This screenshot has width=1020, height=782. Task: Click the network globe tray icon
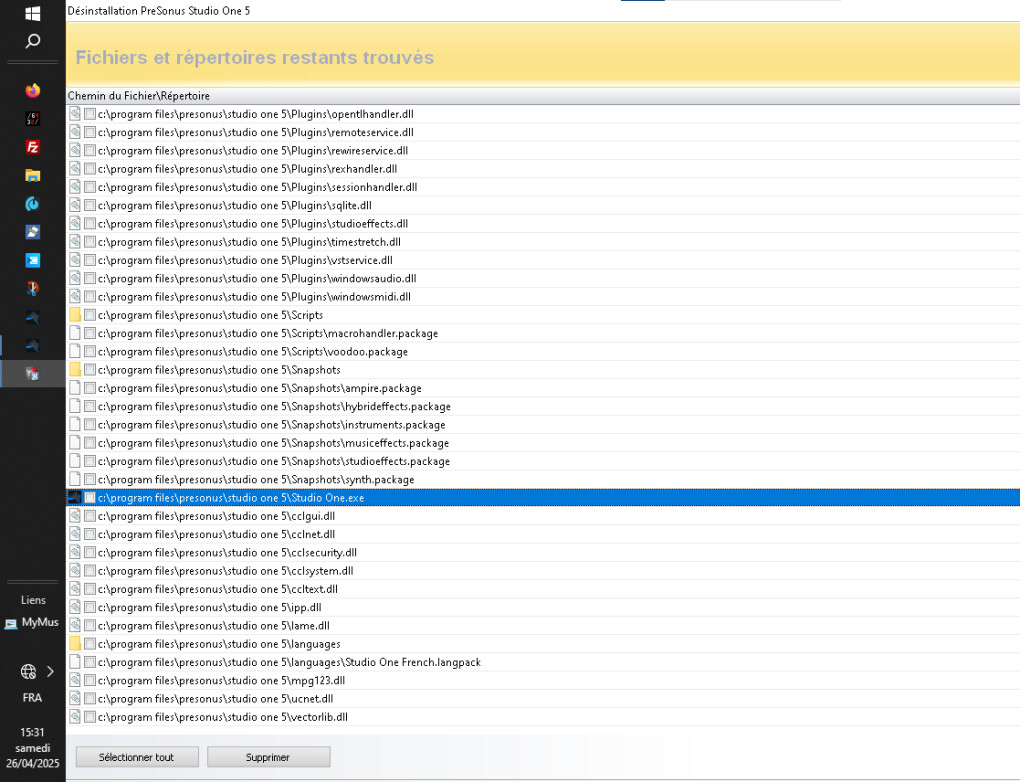pos(28,671)
